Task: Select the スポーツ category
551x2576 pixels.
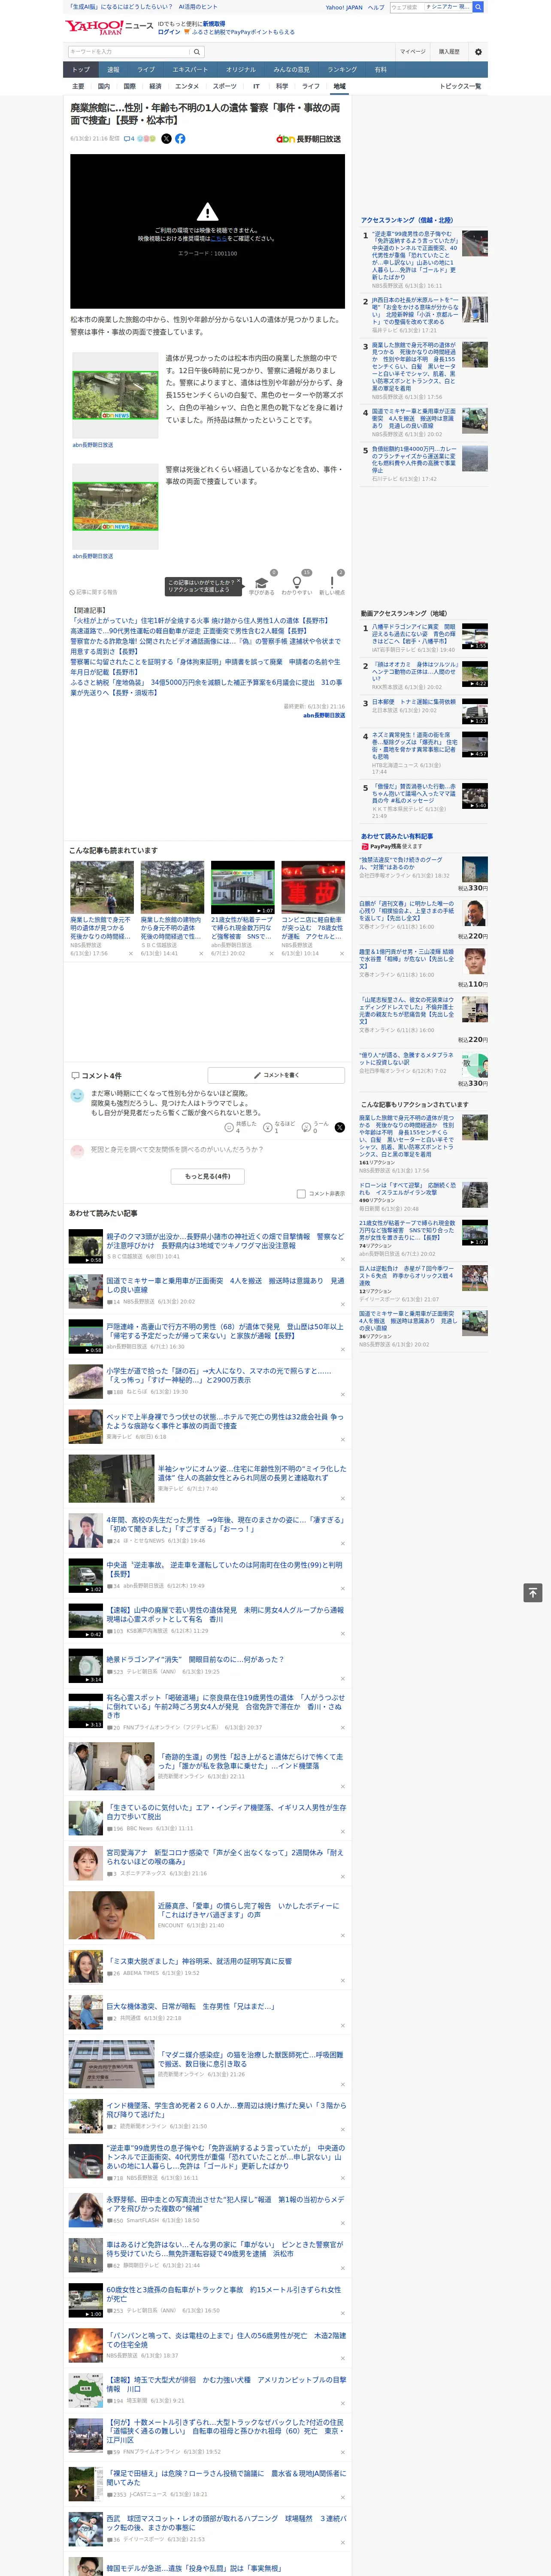Action: (x=225, y=86)
